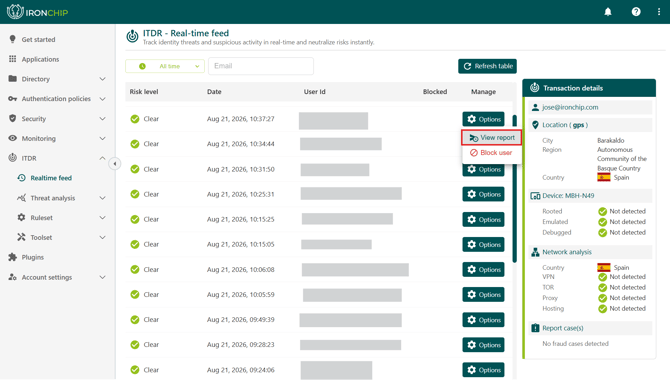The width and height of the screenshot is (670, 380).
Task: Open the notifications bell
Action: pyautogui.click(x=608, y=12)
